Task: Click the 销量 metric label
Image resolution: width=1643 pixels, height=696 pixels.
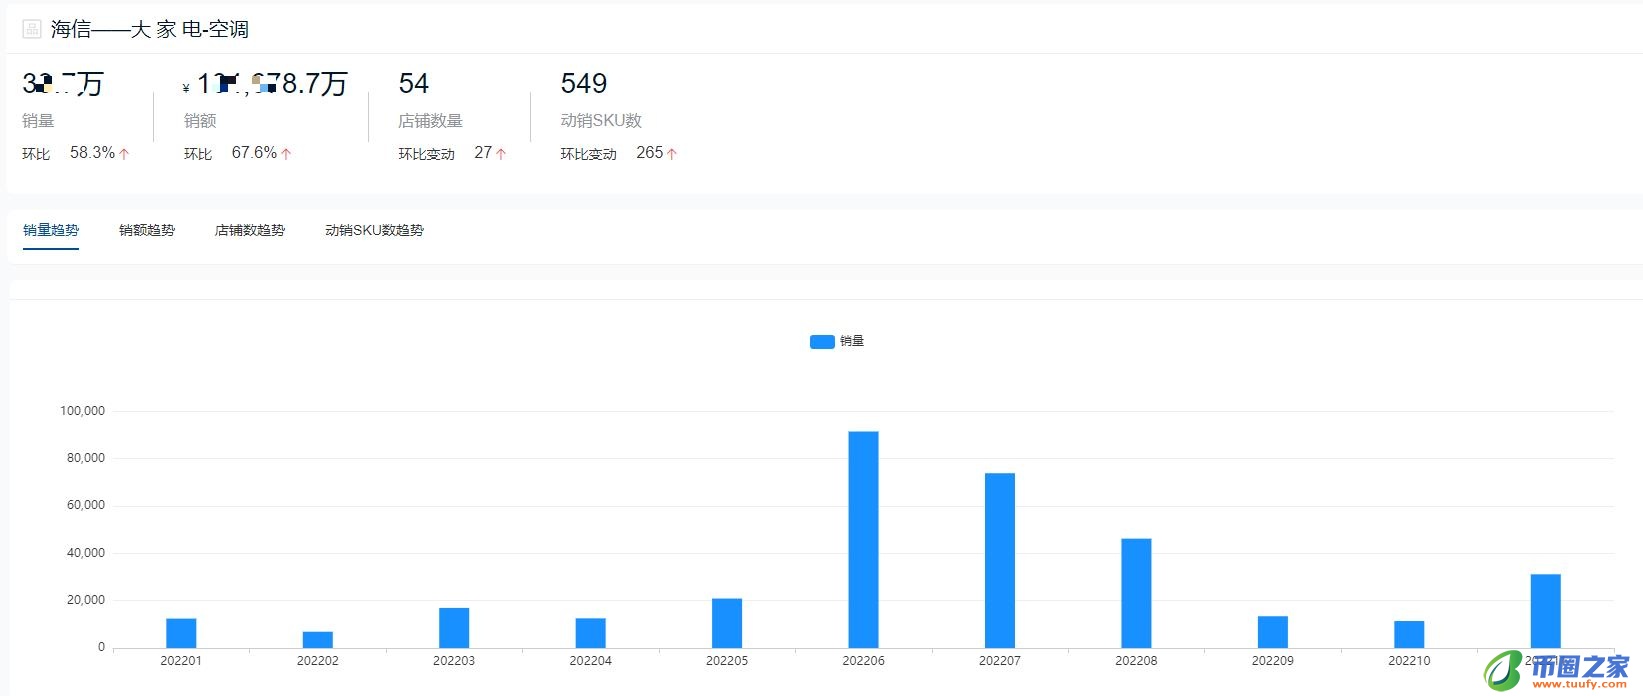Action: (x=38, y=121)
